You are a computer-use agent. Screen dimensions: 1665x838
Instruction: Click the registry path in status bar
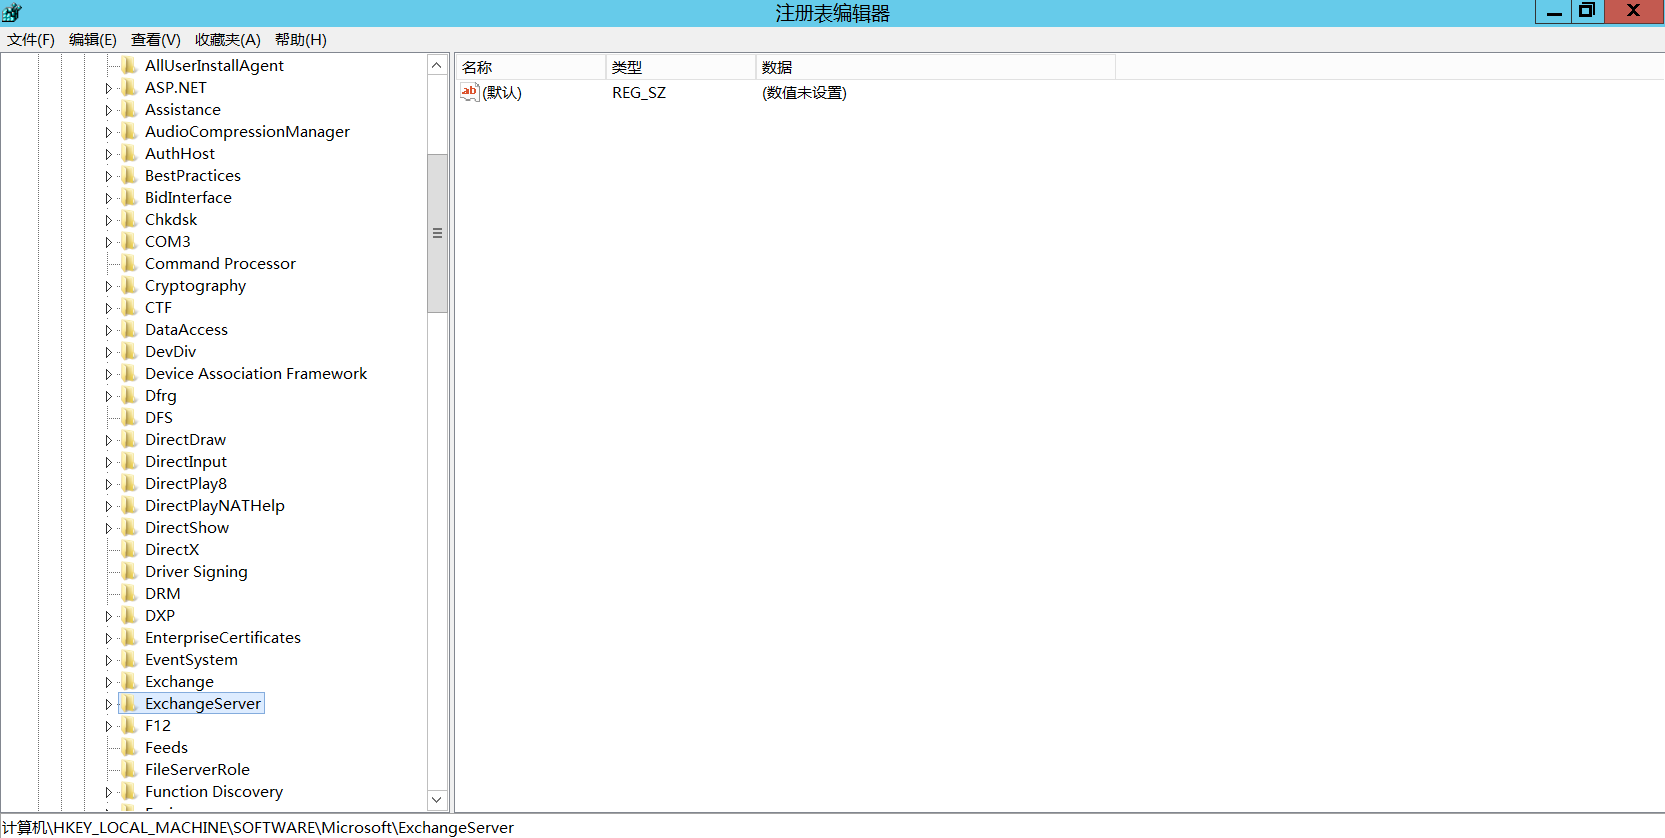click(x=258, y=827)
